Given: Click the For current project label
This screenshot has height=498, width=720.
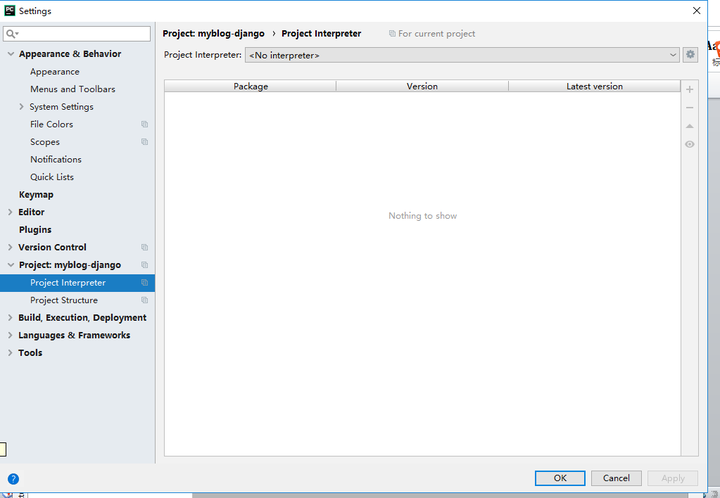Looking at the screenshot, I should coord(437,34).
